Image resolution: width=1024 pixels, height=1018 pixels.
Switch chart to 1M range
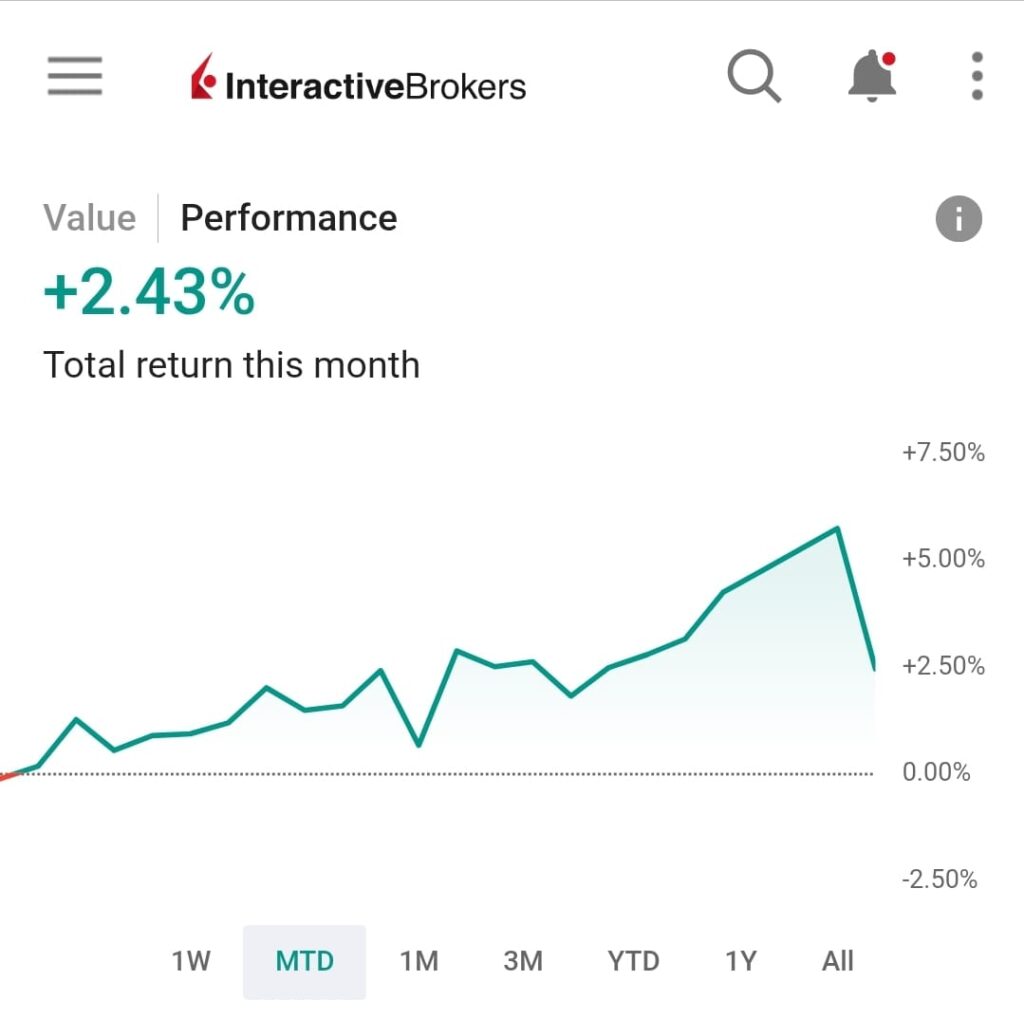tap(419, 962)
